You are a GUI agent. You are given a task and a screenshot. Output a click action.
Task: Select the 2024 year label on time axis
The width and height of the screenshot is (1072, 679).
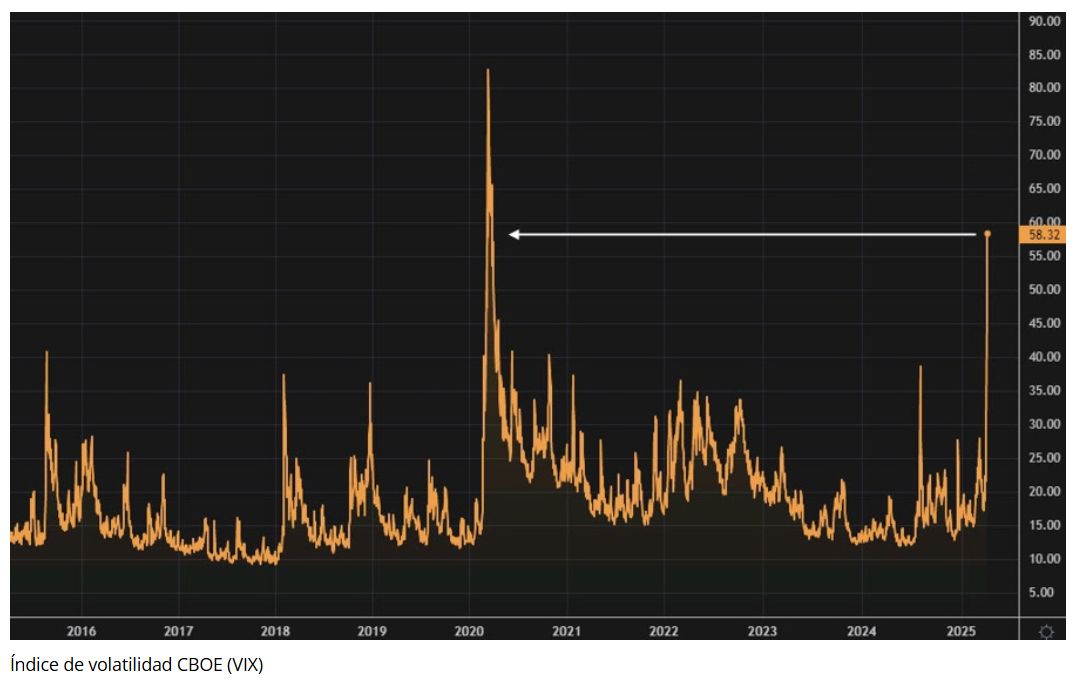click(x=861, y=630)
